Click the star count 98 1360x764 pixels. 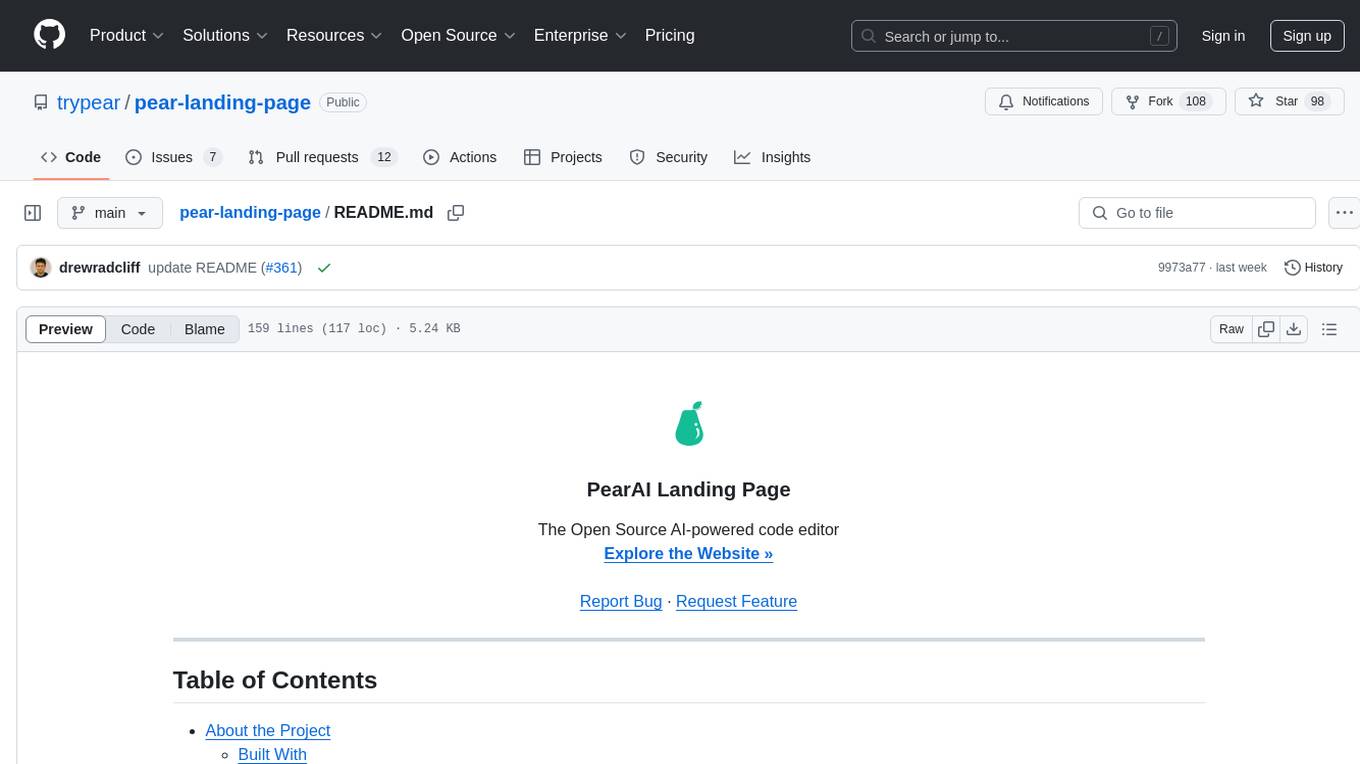click(x=1317, y=102)
